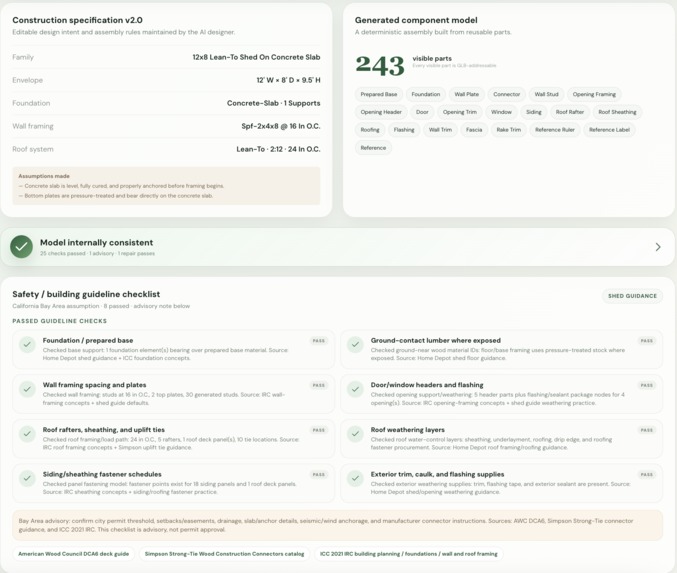
Task: Select the Flashing part chip
Action: coord(404,130)
